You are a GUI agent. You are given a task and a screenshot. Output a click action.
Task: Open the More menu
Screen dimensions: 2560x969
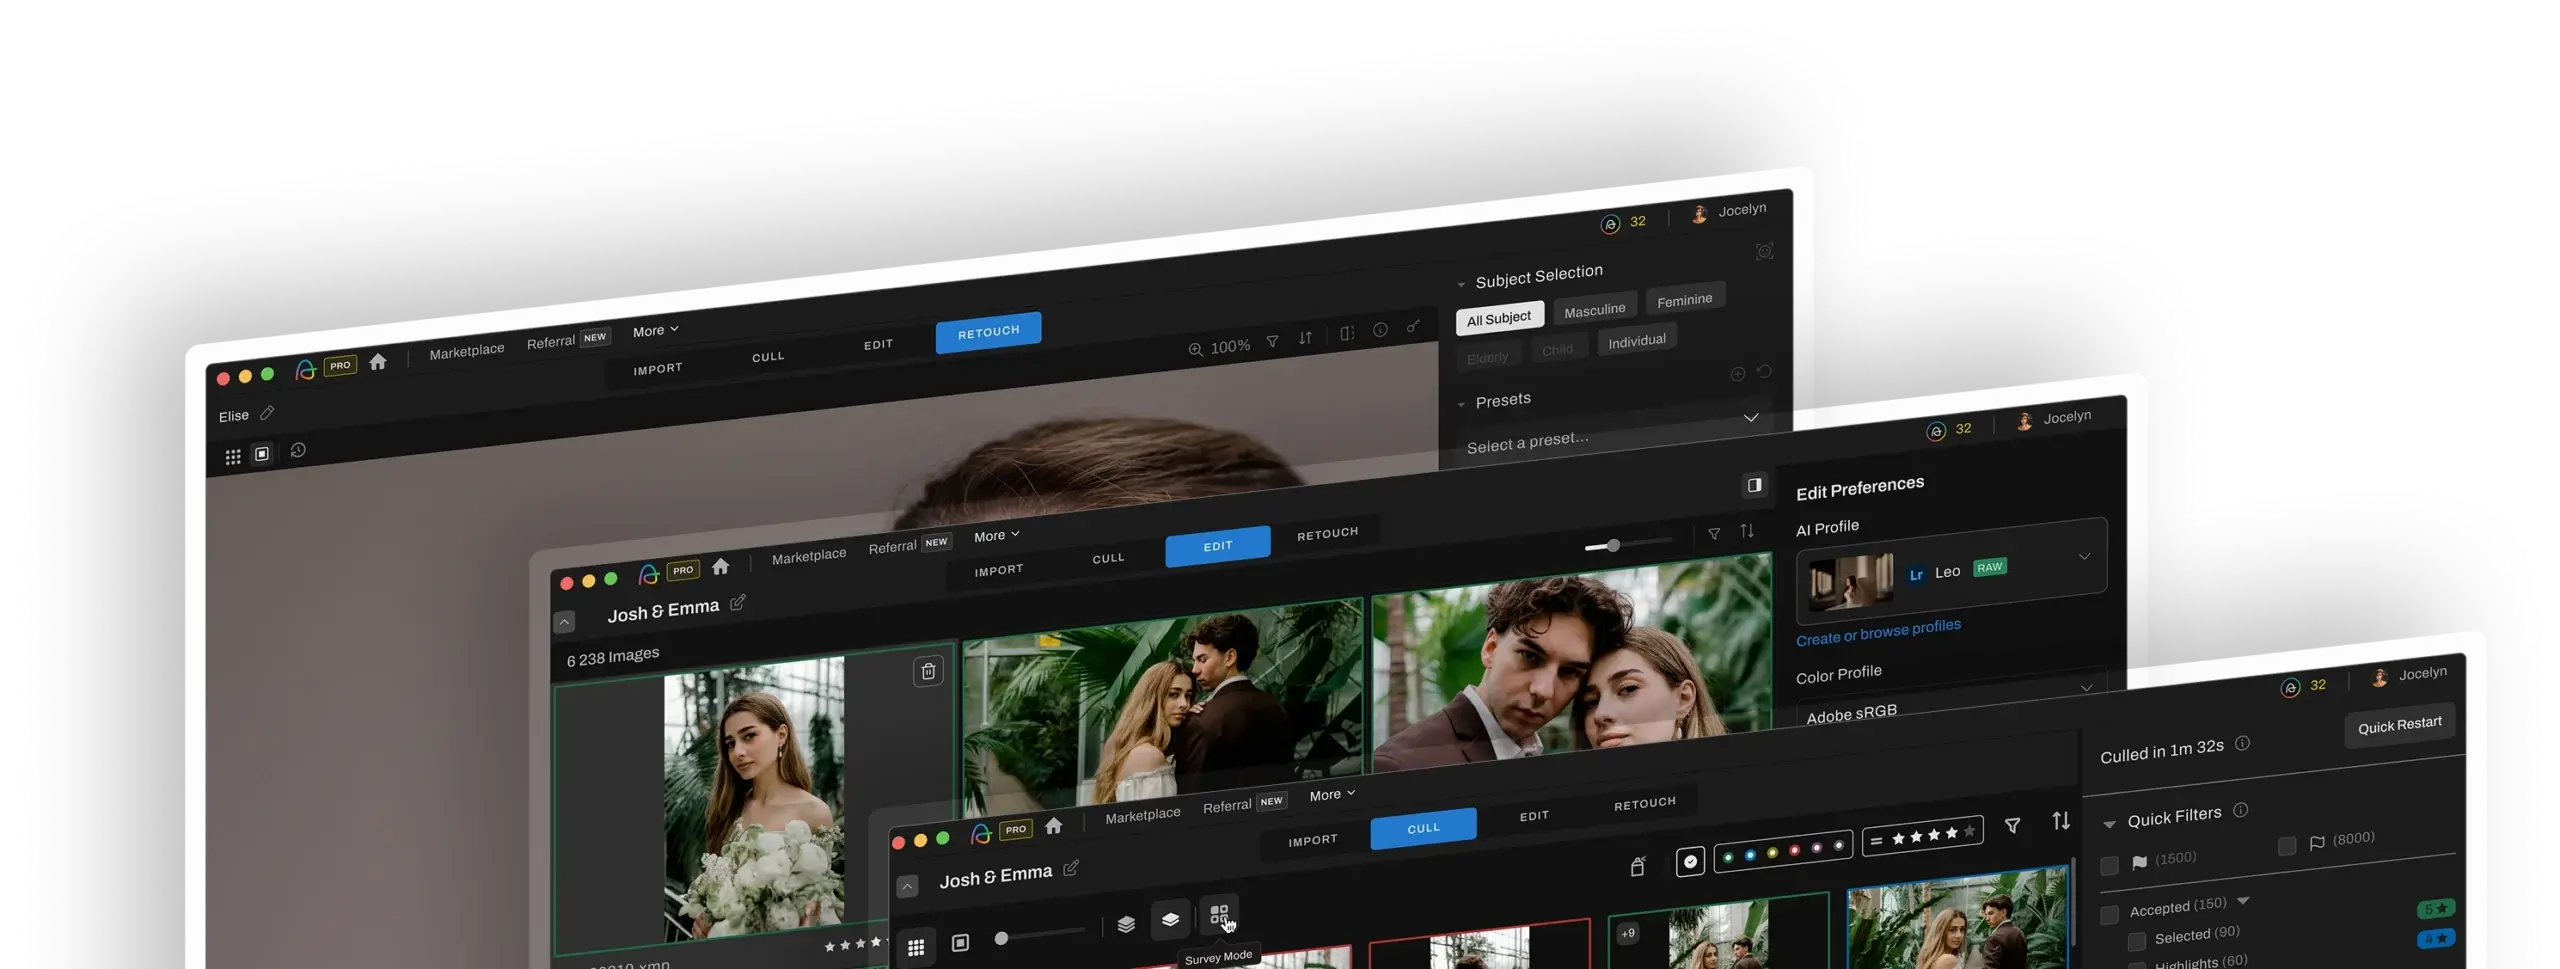coord(1332,794)
